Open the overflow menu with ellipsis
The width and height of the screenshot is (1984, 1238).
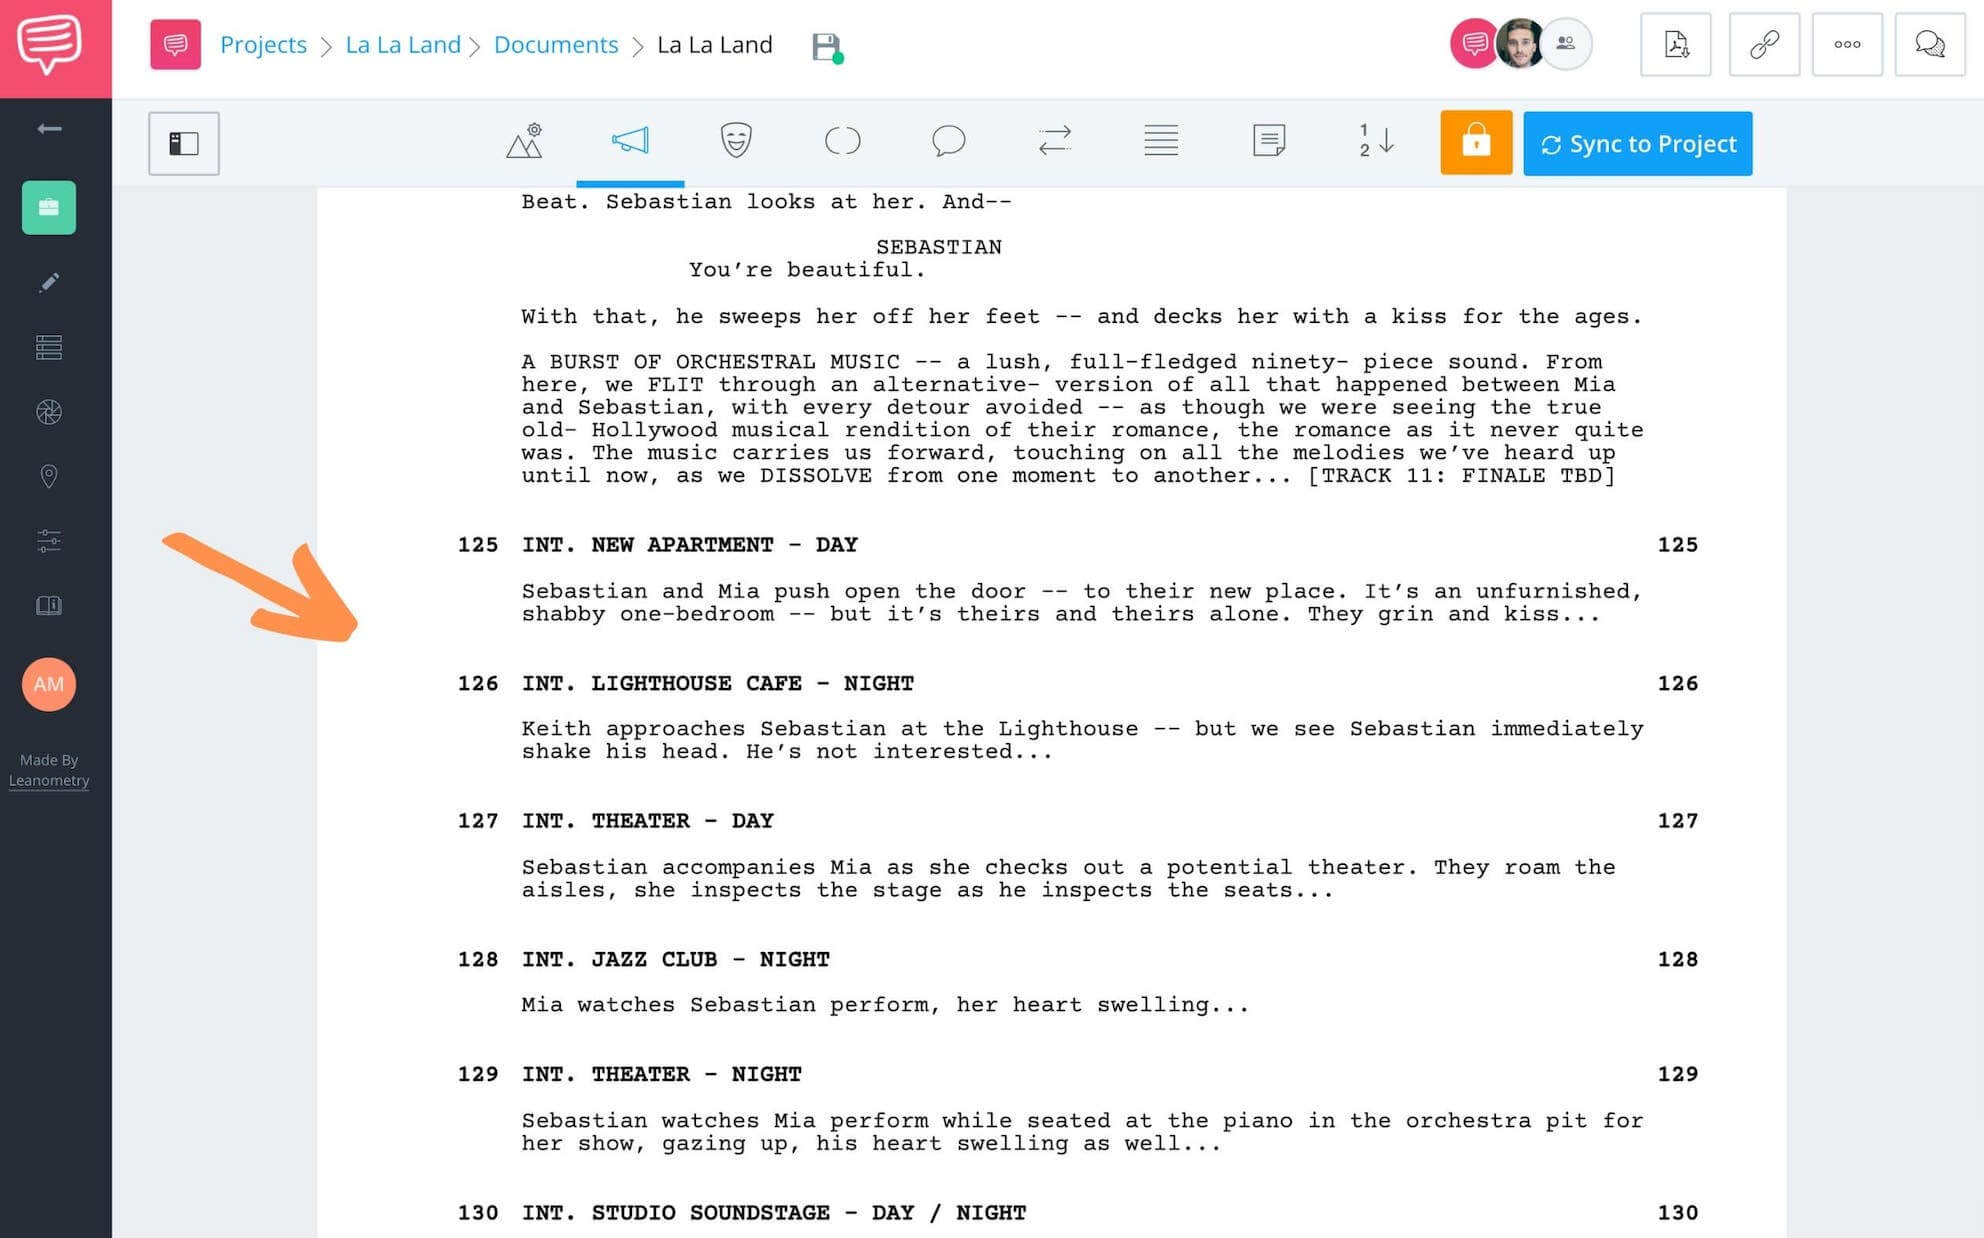click(x=1850, y=43)
